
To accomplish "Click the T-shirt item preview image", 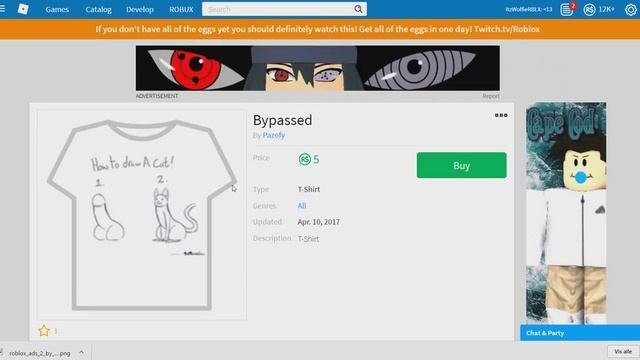I will pyautogui.click(x=142, y=215).
